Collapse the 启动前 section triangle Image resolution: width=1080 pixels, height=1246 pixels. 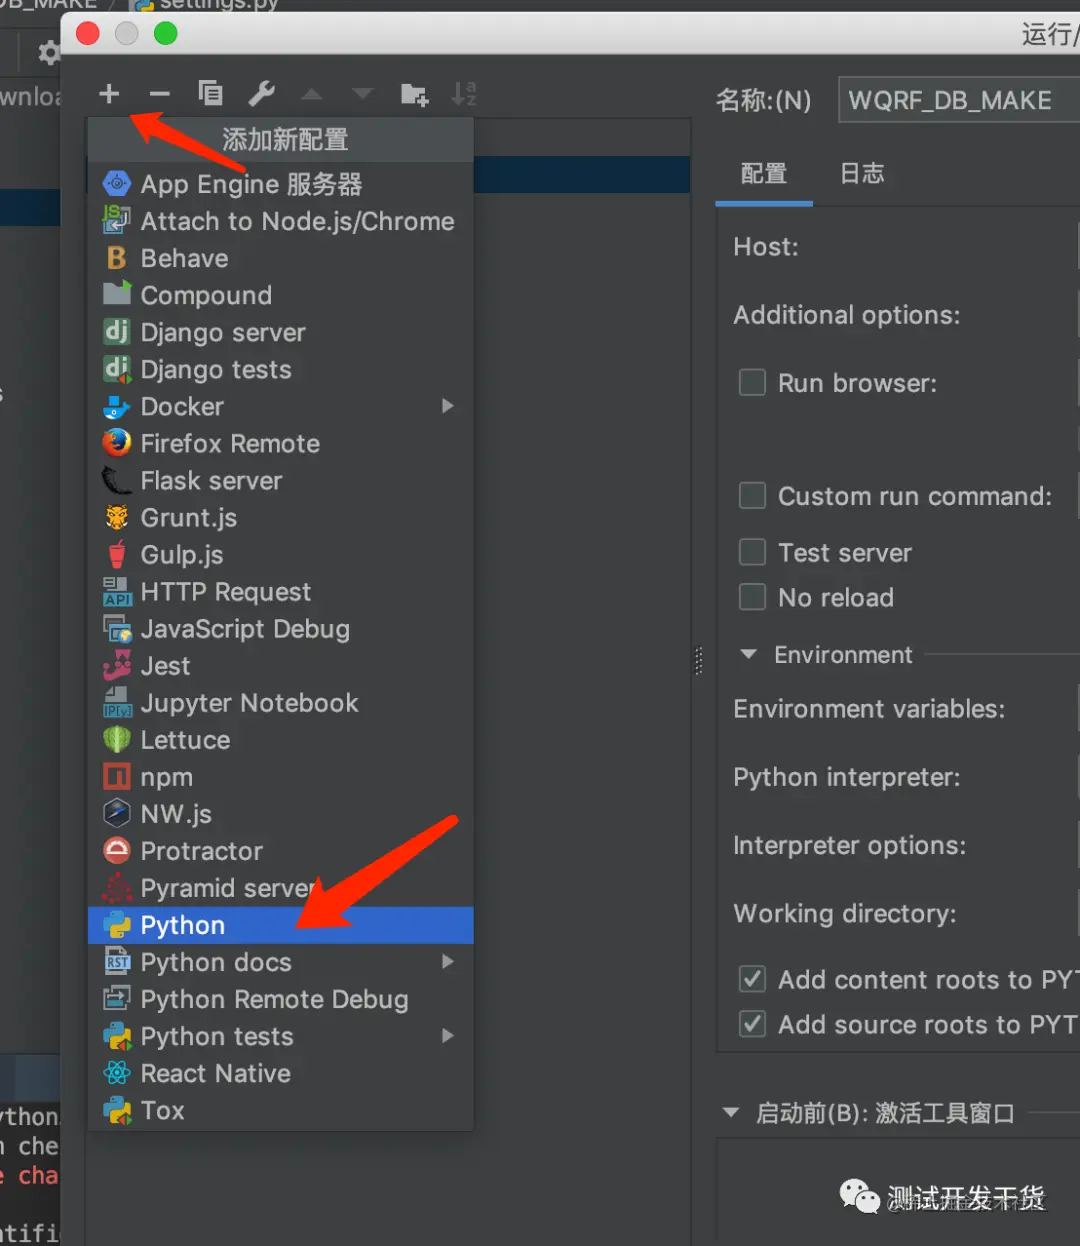click(731, 1112)
